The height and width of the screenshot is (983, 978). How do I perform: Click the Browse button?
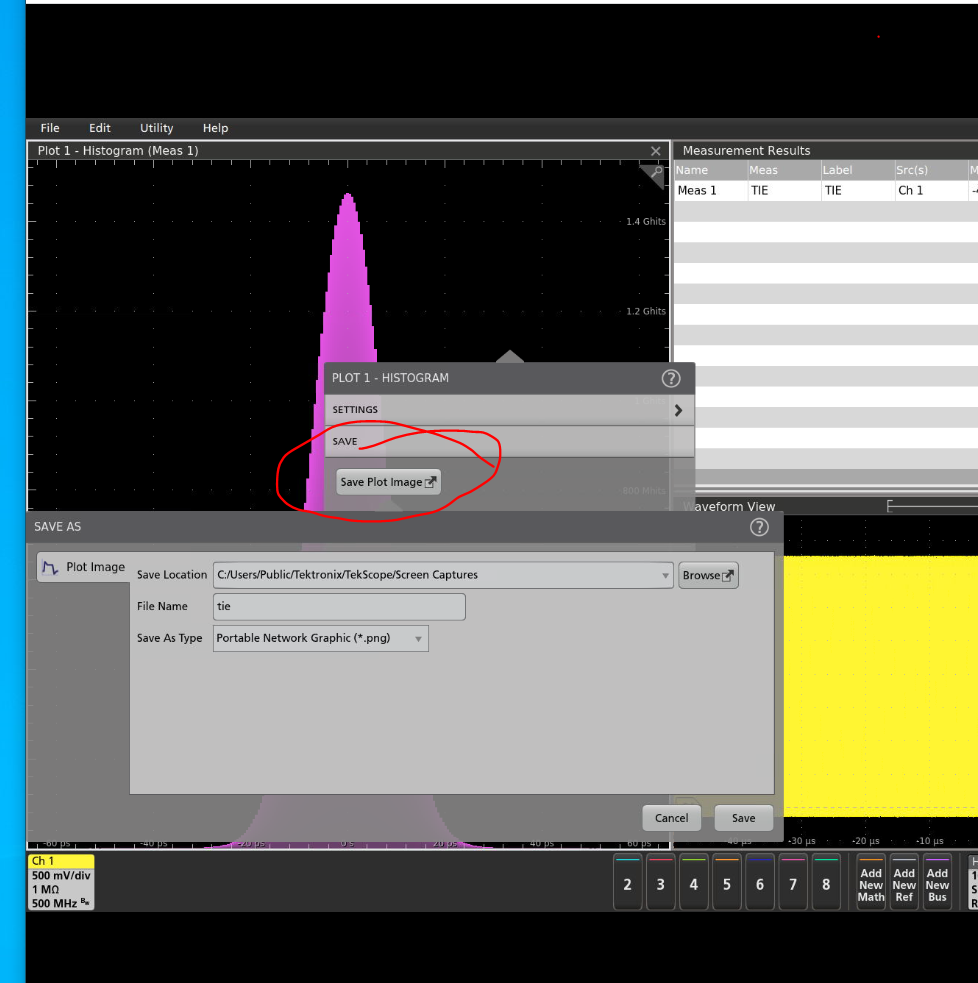[x=708, y=575]
